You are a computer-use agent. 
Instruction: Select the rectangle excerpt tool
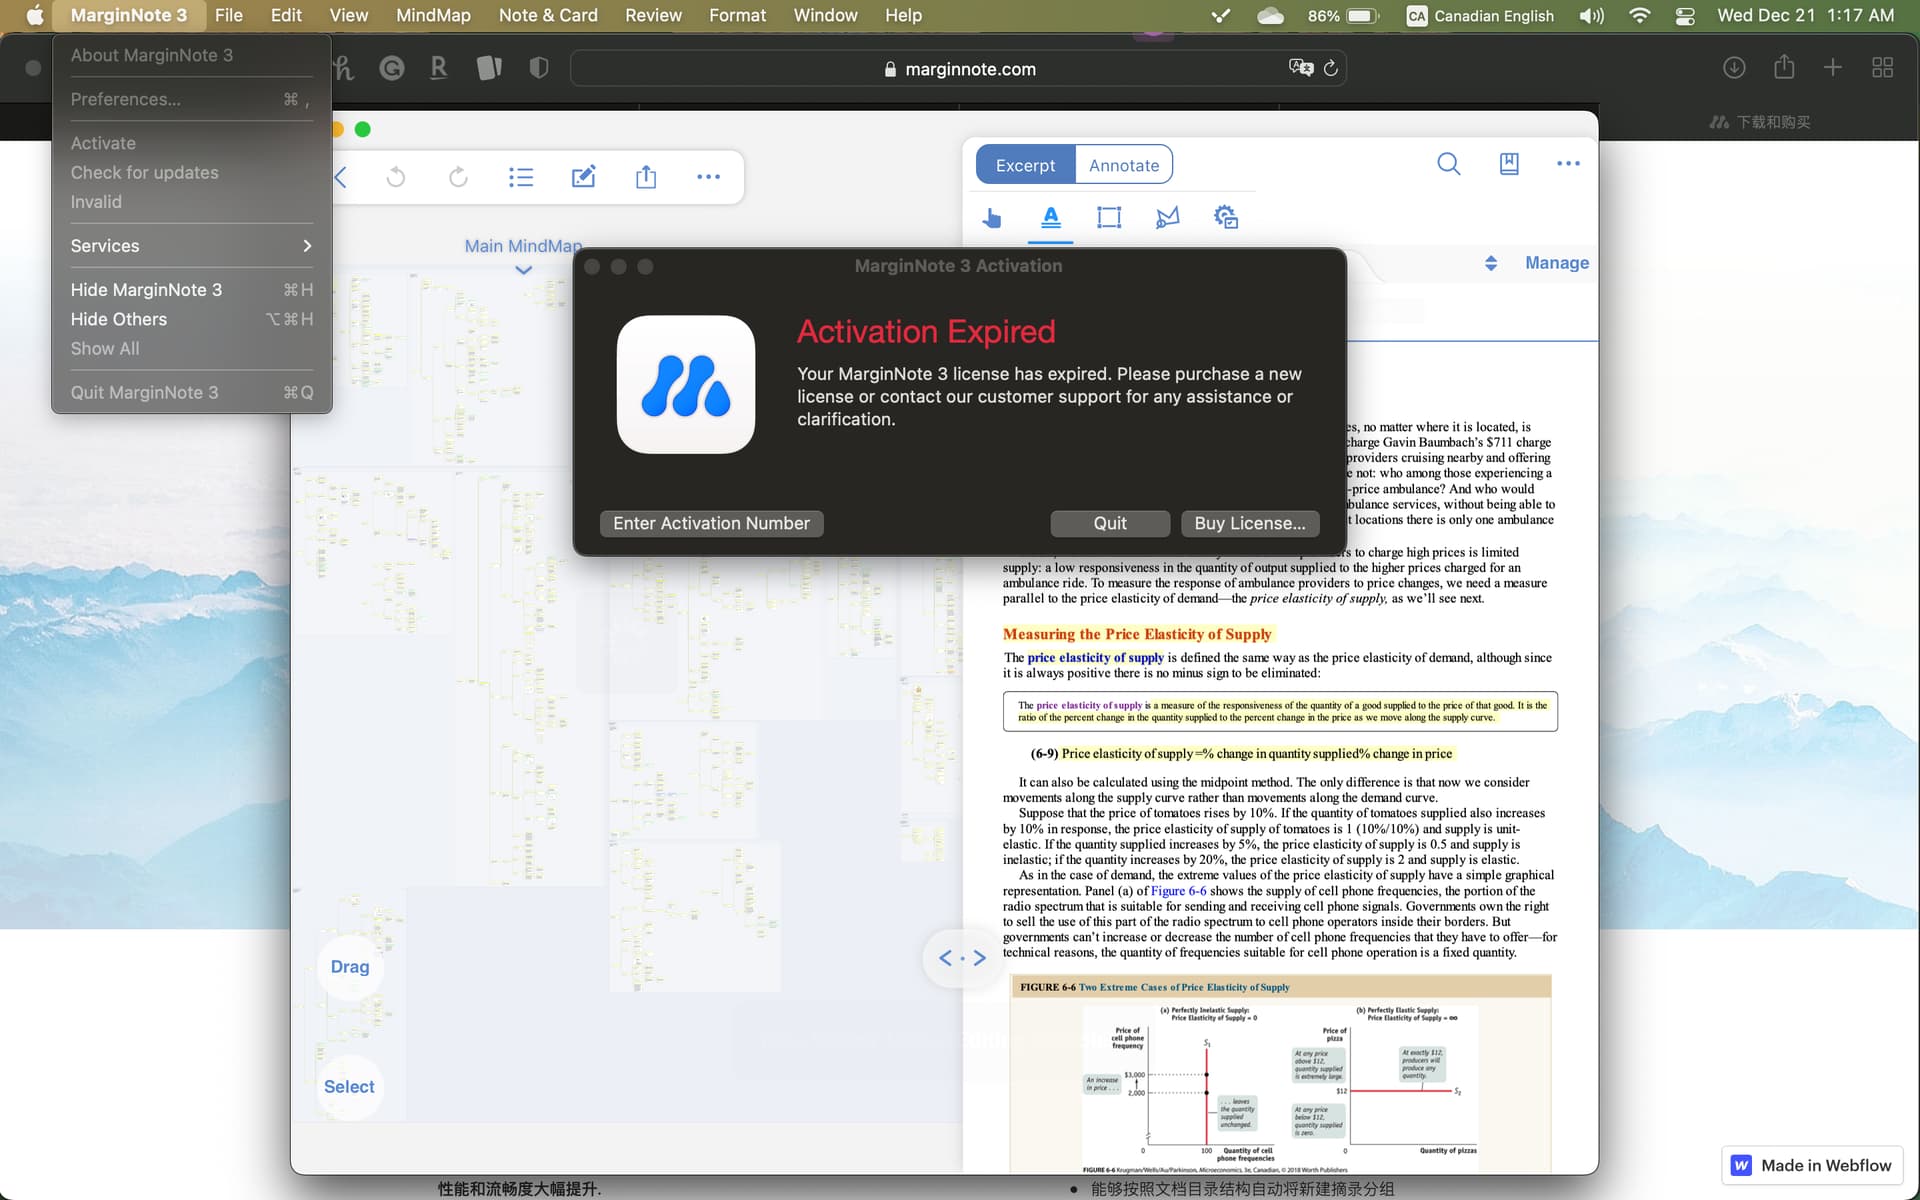(x=1109, y=217)
